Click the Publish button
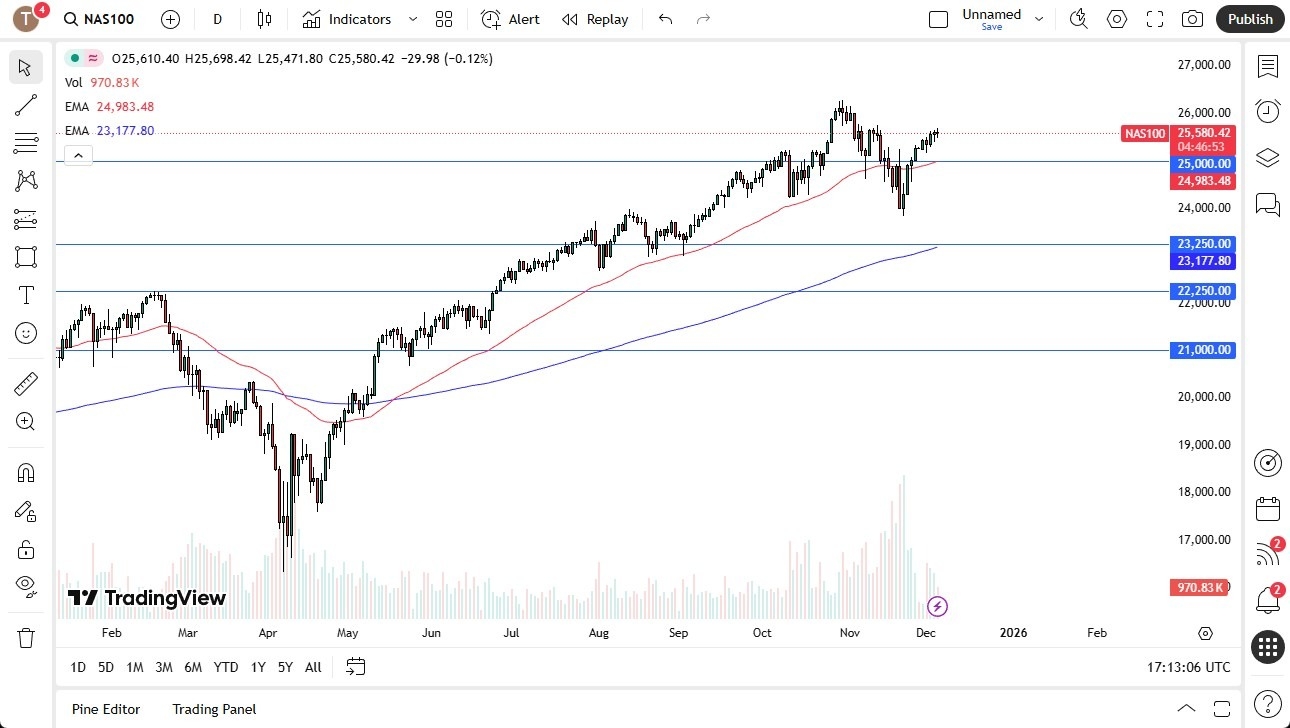The image size is (1290, 728). [x=1249, y=18]
